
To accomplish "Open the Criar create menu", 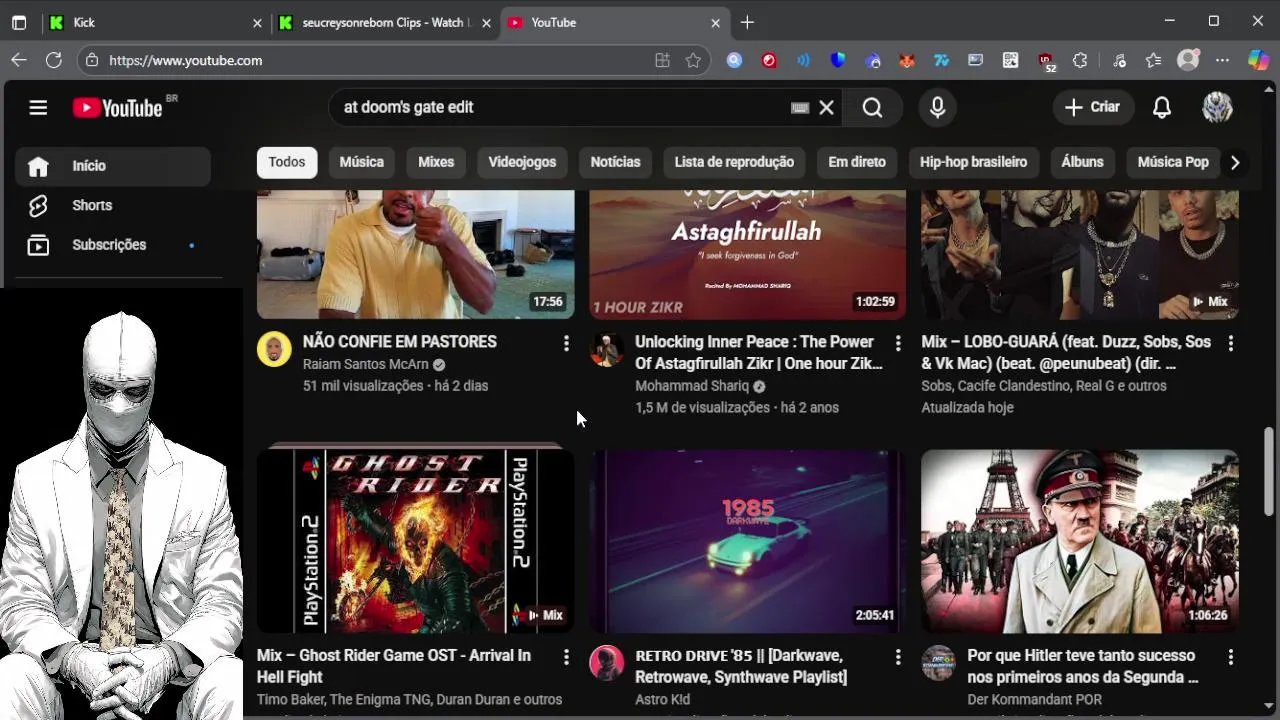I will 1092,107.
